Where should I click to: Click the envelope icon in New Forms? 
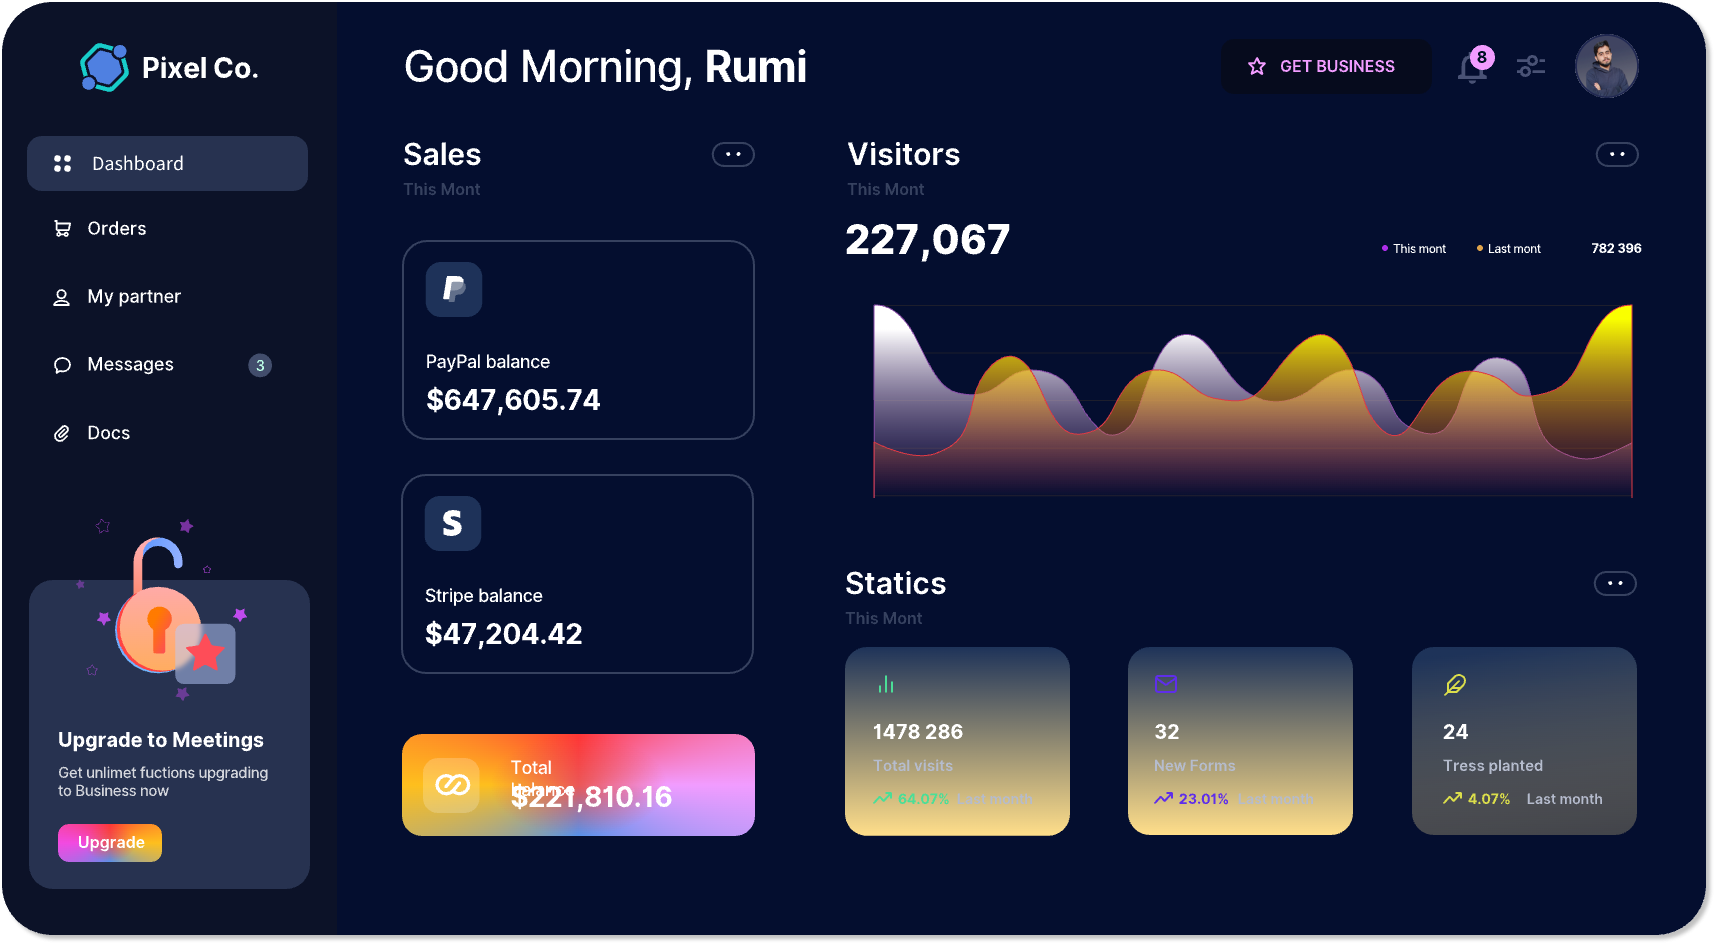[1166, 684]
